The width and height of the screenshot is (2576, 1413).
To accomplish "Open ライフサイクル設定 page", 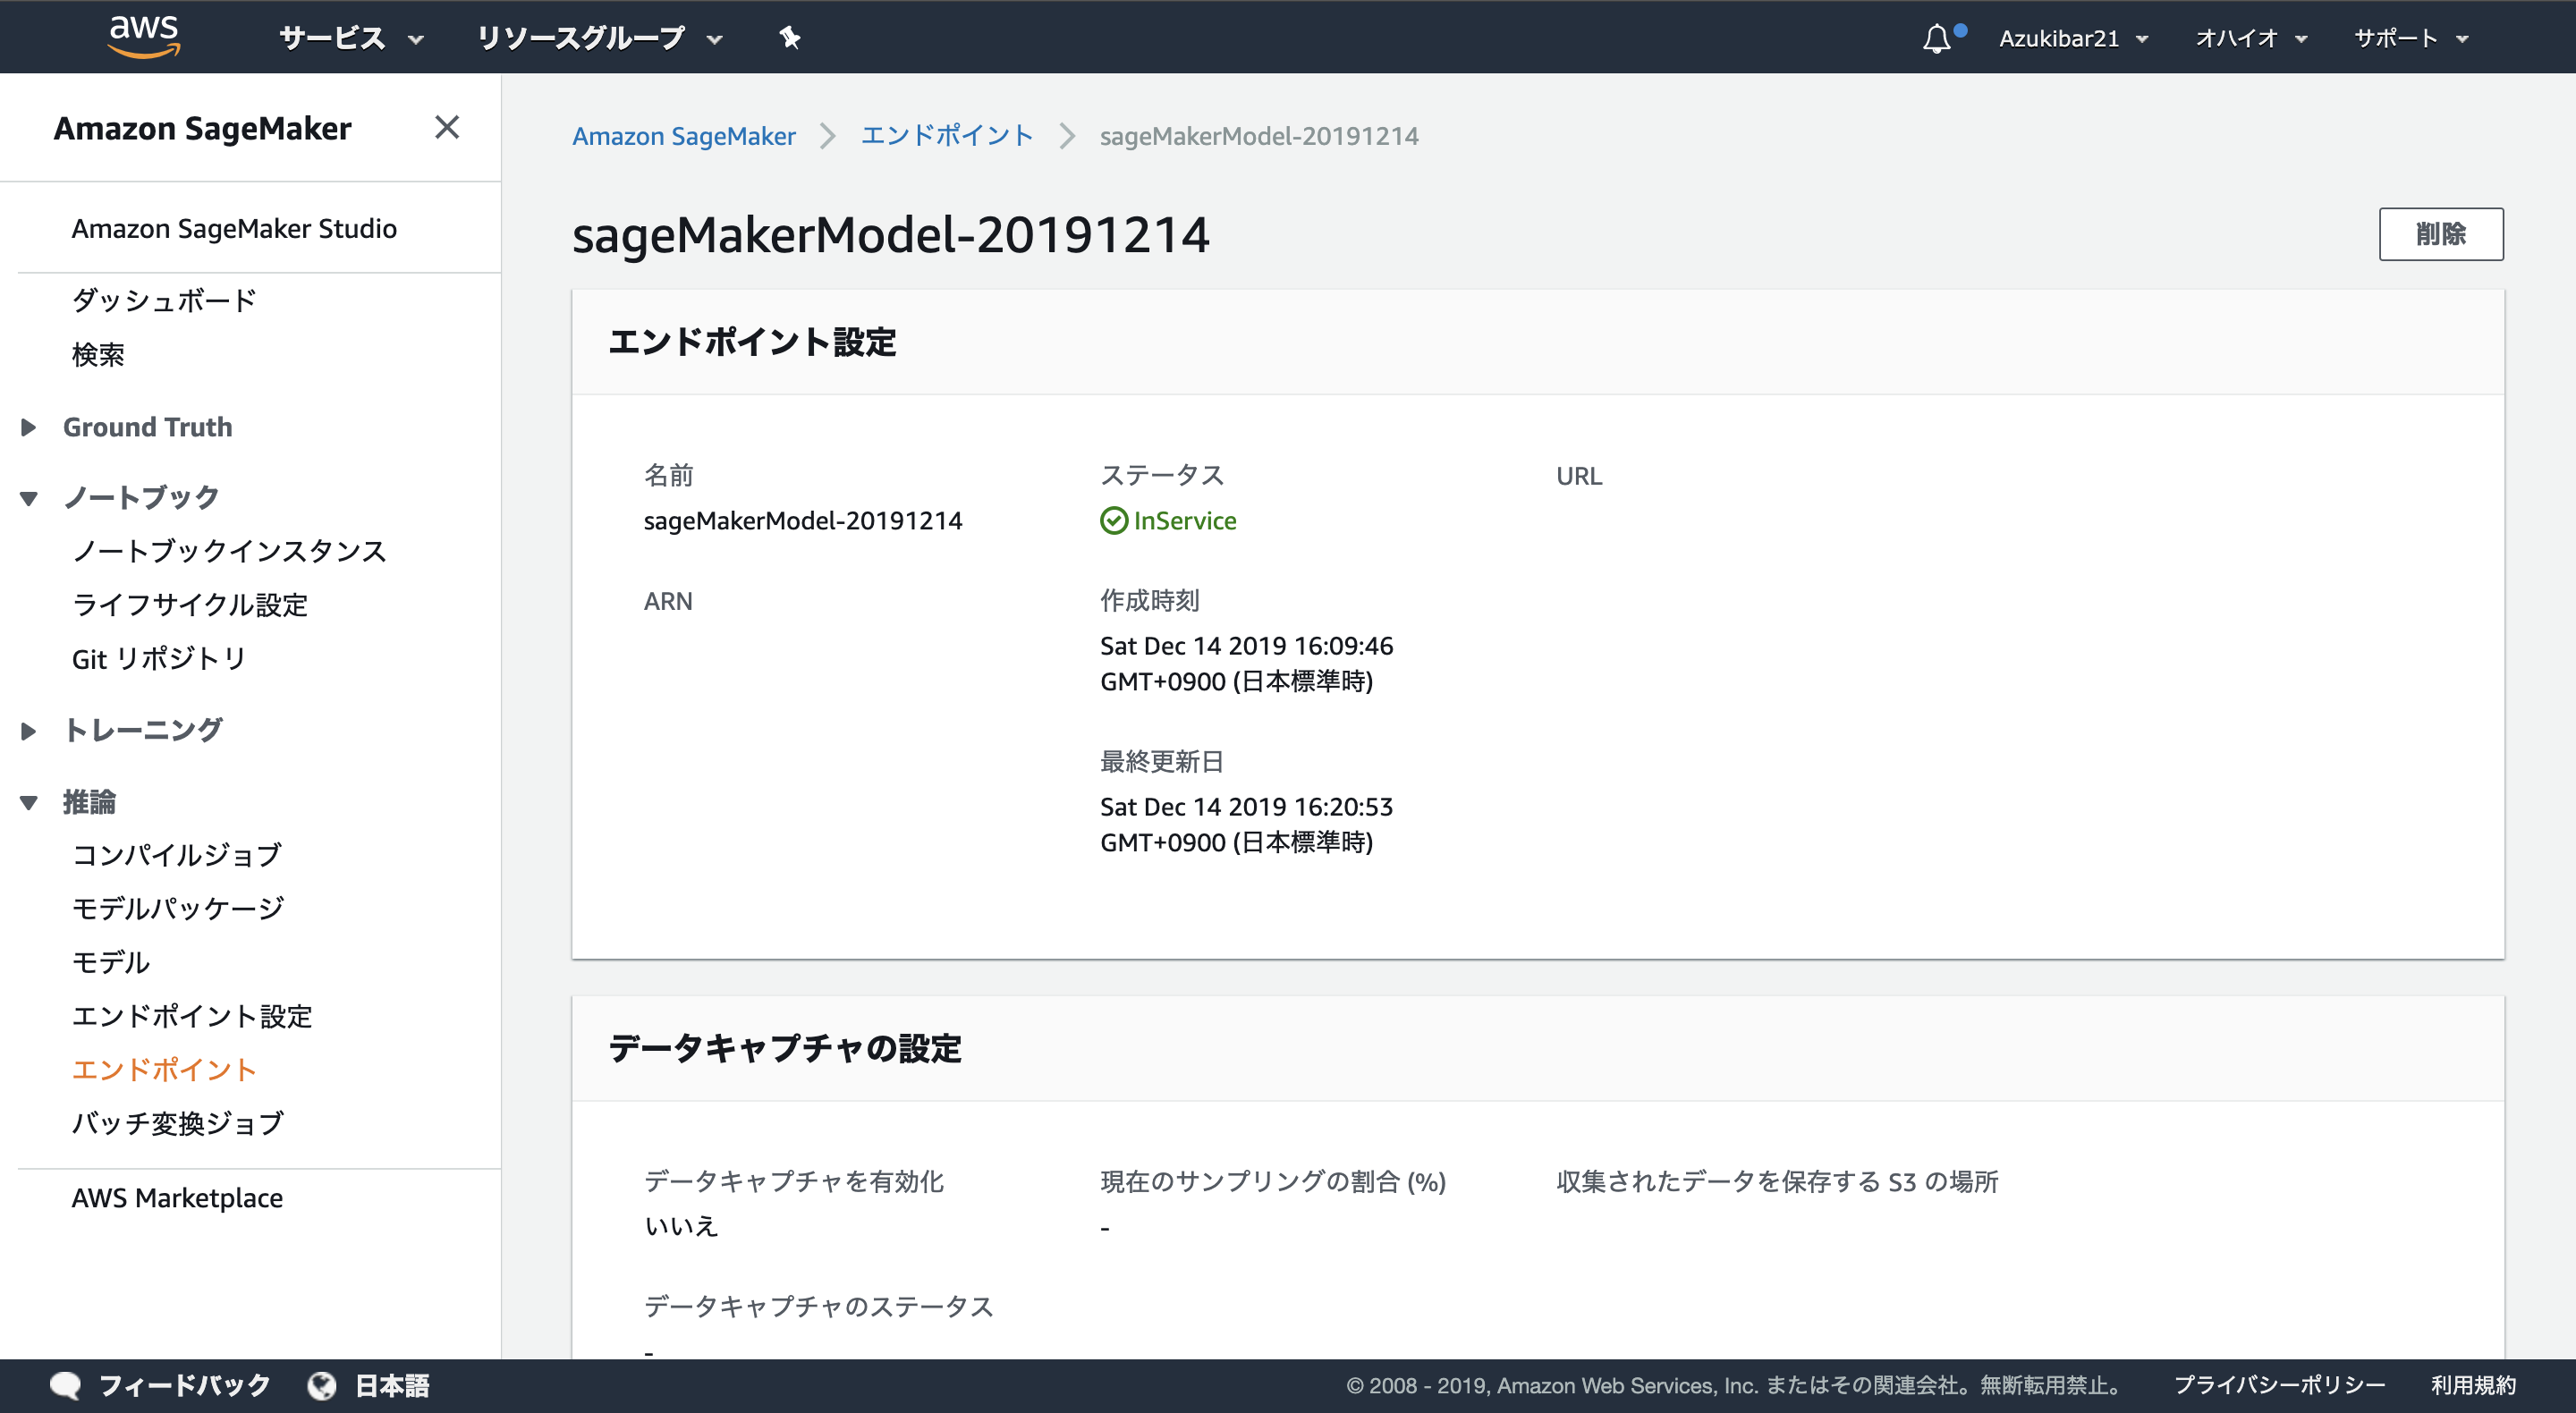I will coord(190,605).
